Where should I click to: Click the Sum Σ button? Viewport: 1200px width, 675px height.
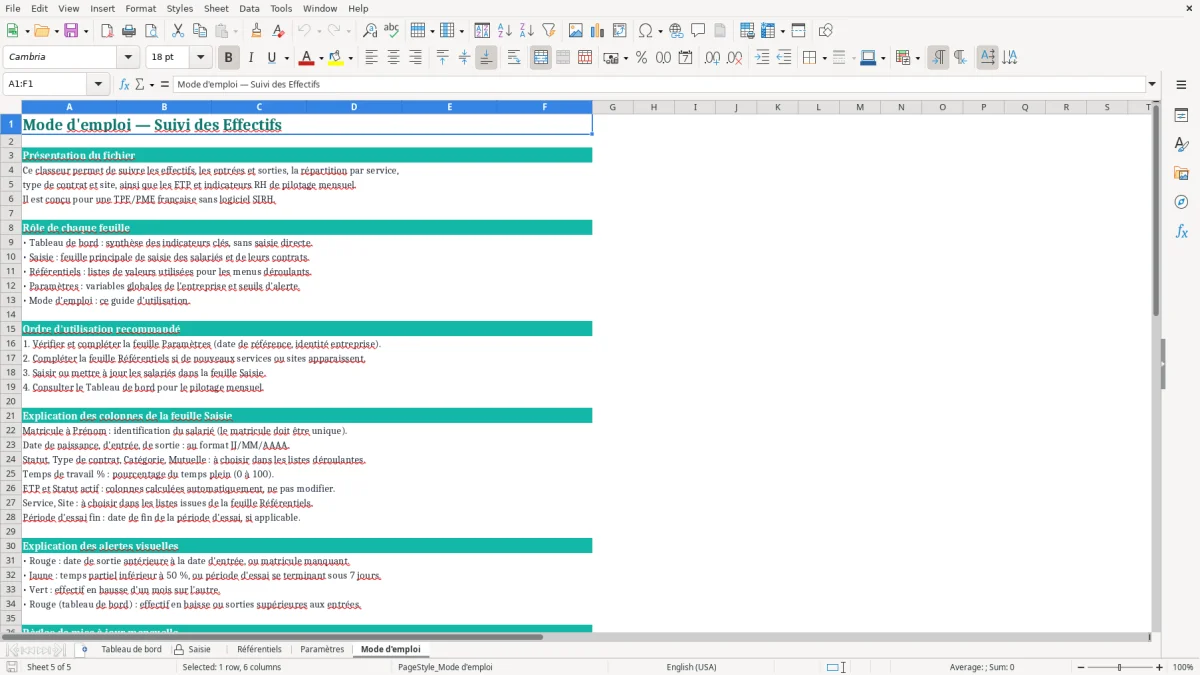140,84
